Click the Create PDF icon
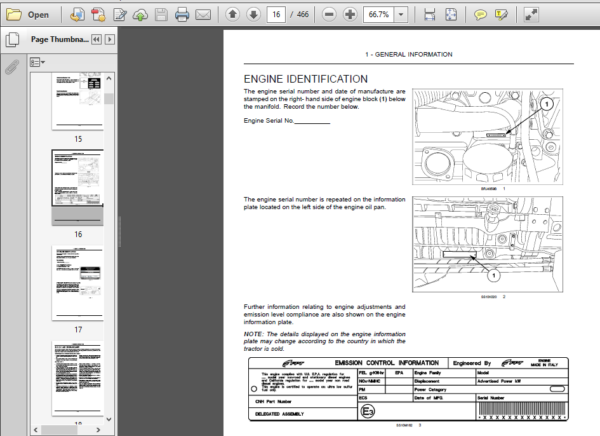This screenshot has height=436, width=600. (98, 15)
